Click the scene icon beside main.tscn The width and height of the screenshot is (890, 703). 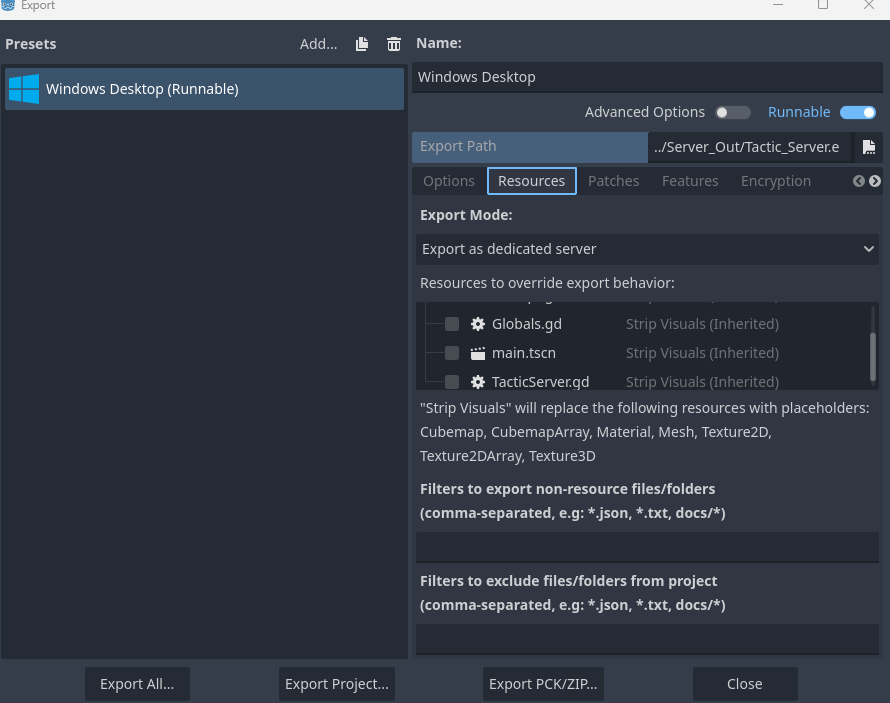tap(478, 353)
